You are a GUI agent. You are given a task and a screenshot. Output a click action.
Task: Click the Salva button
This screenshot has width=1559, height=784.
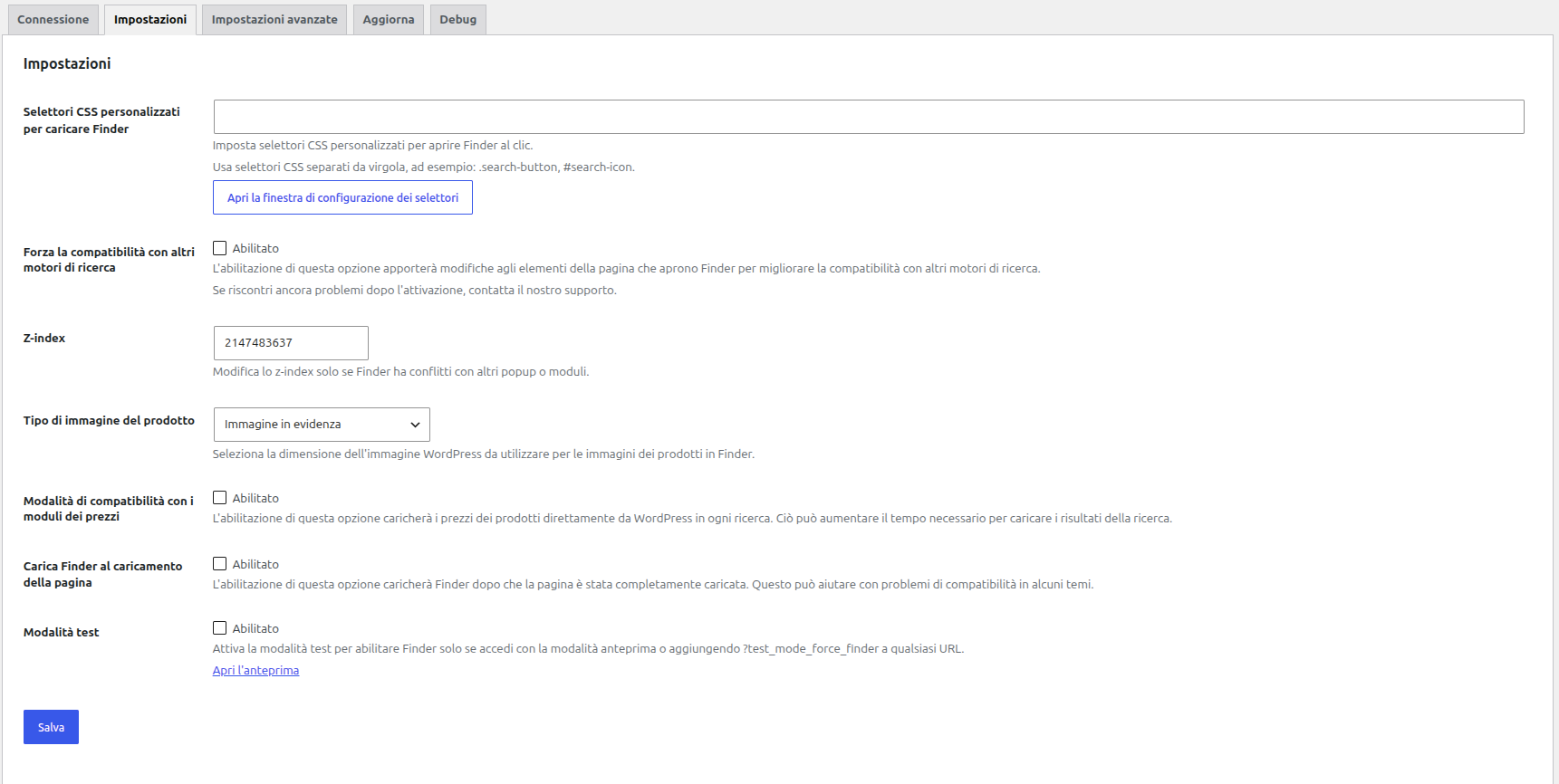51,727
